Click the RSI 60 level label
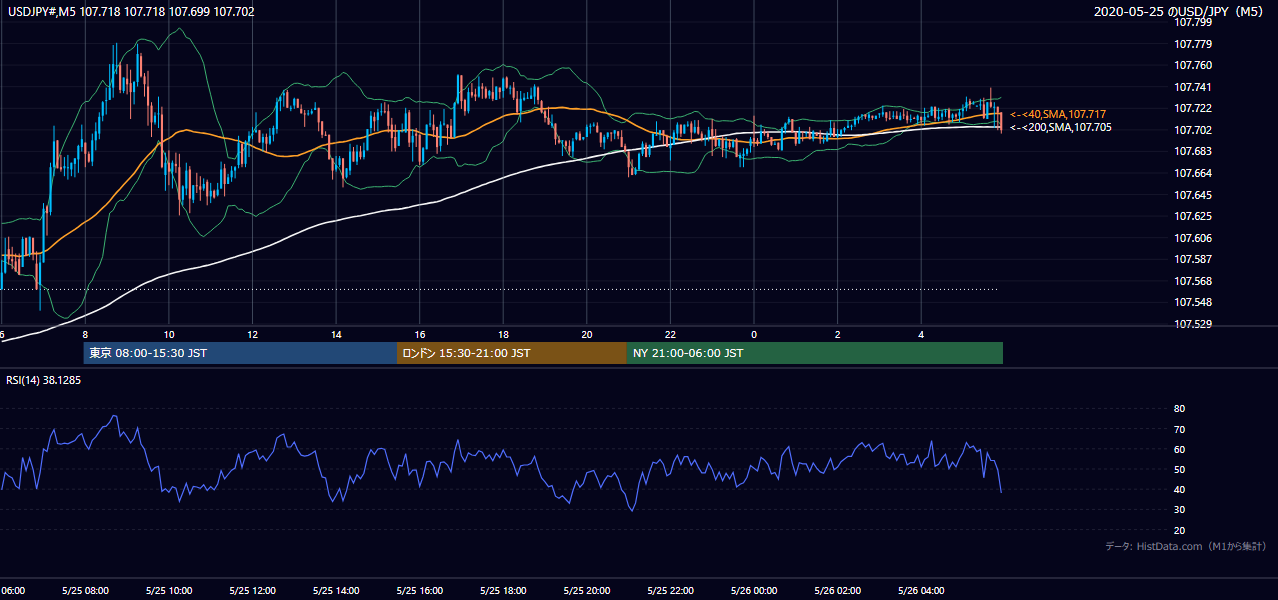 coord(1179,449)
